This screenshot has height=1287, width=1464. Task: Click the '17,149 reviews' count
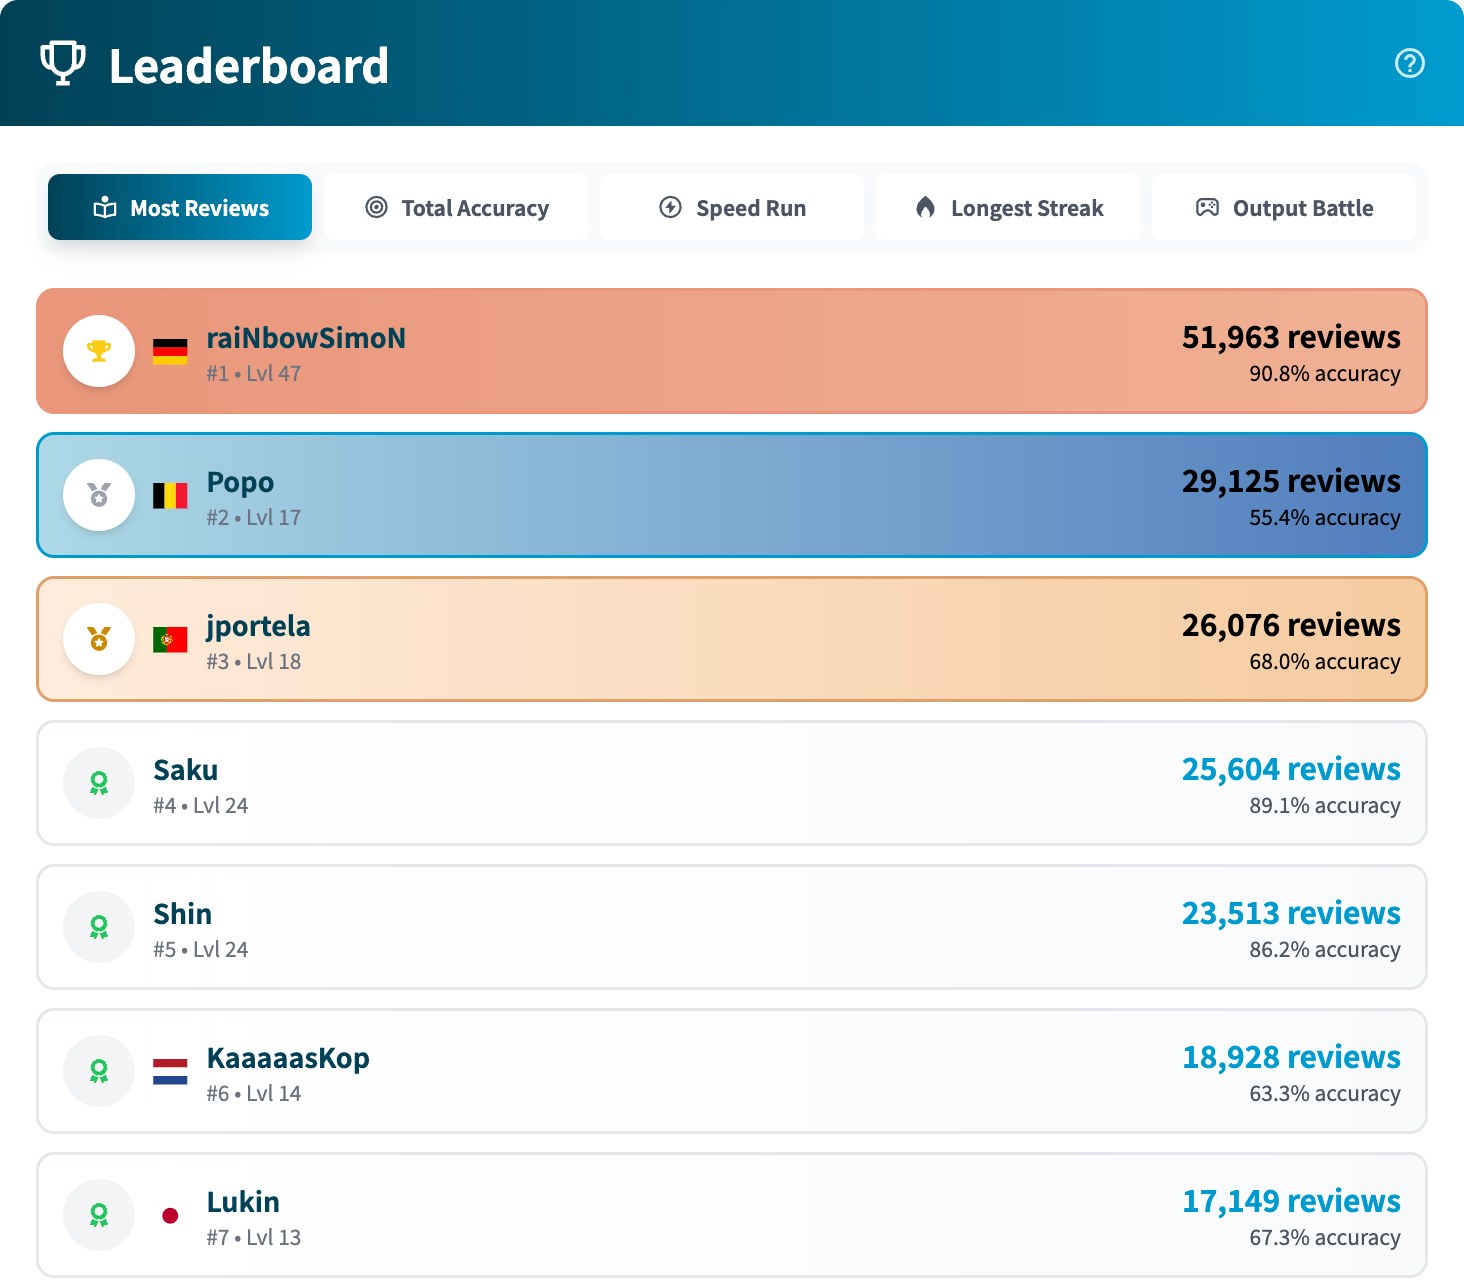(1291, 1201)
